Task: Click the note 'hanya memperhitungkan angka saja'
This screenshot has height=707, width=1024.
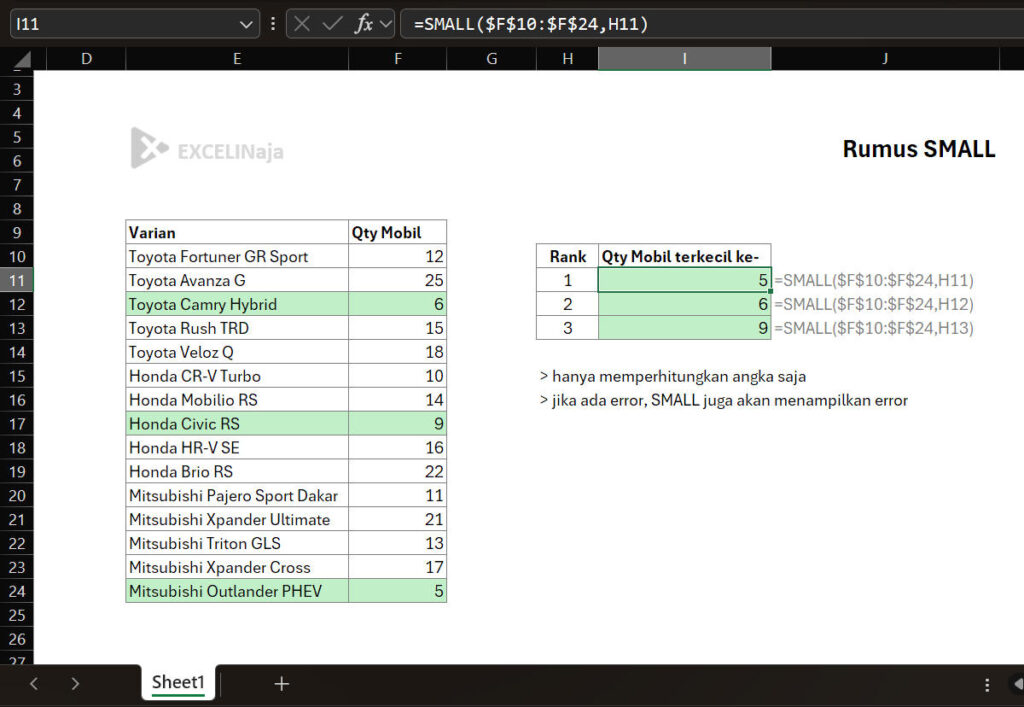Action: click(673, 377)
